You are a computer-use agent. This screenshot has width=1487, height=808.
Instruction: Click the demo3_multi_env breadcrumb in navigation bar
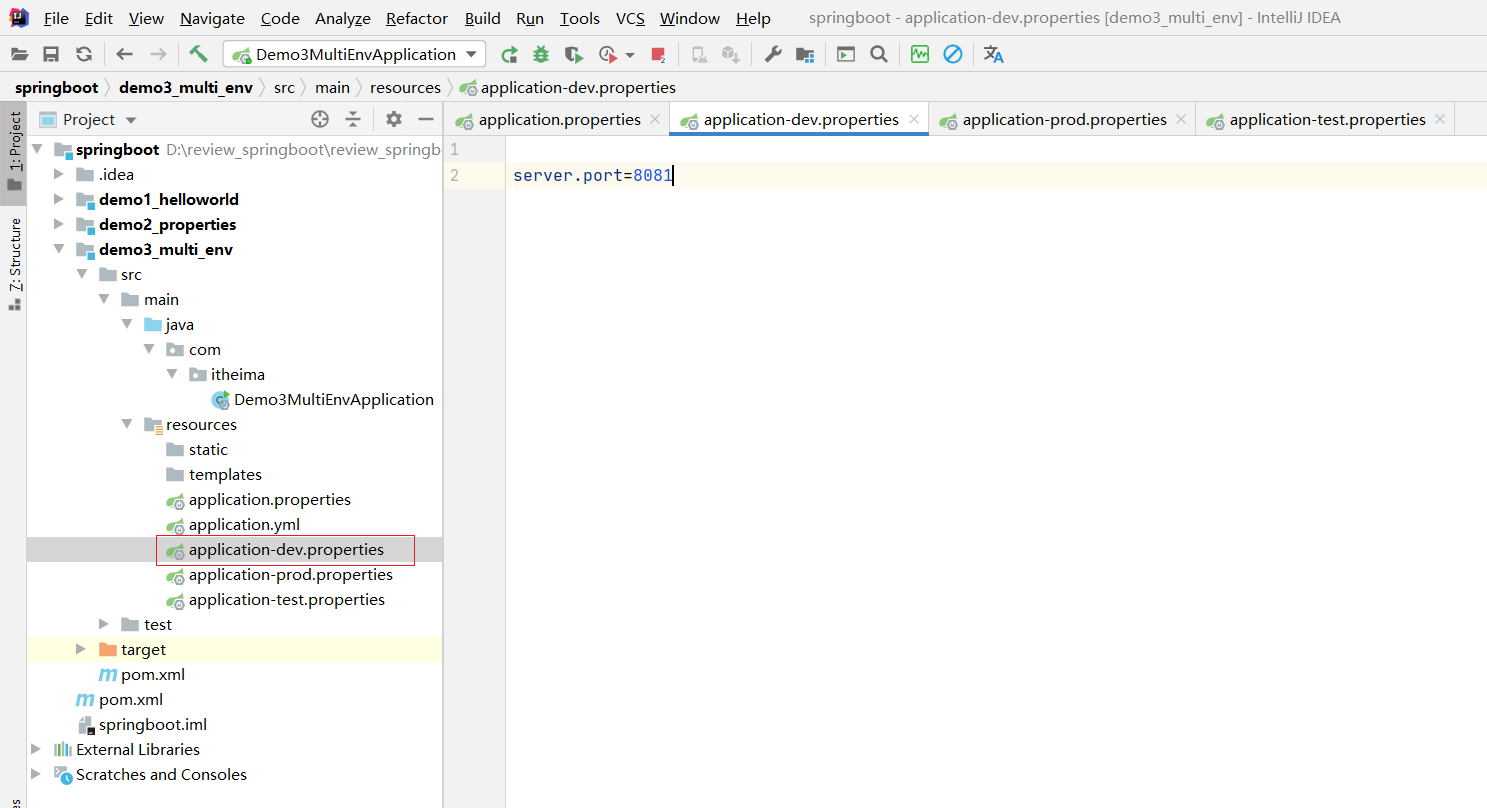186,87
